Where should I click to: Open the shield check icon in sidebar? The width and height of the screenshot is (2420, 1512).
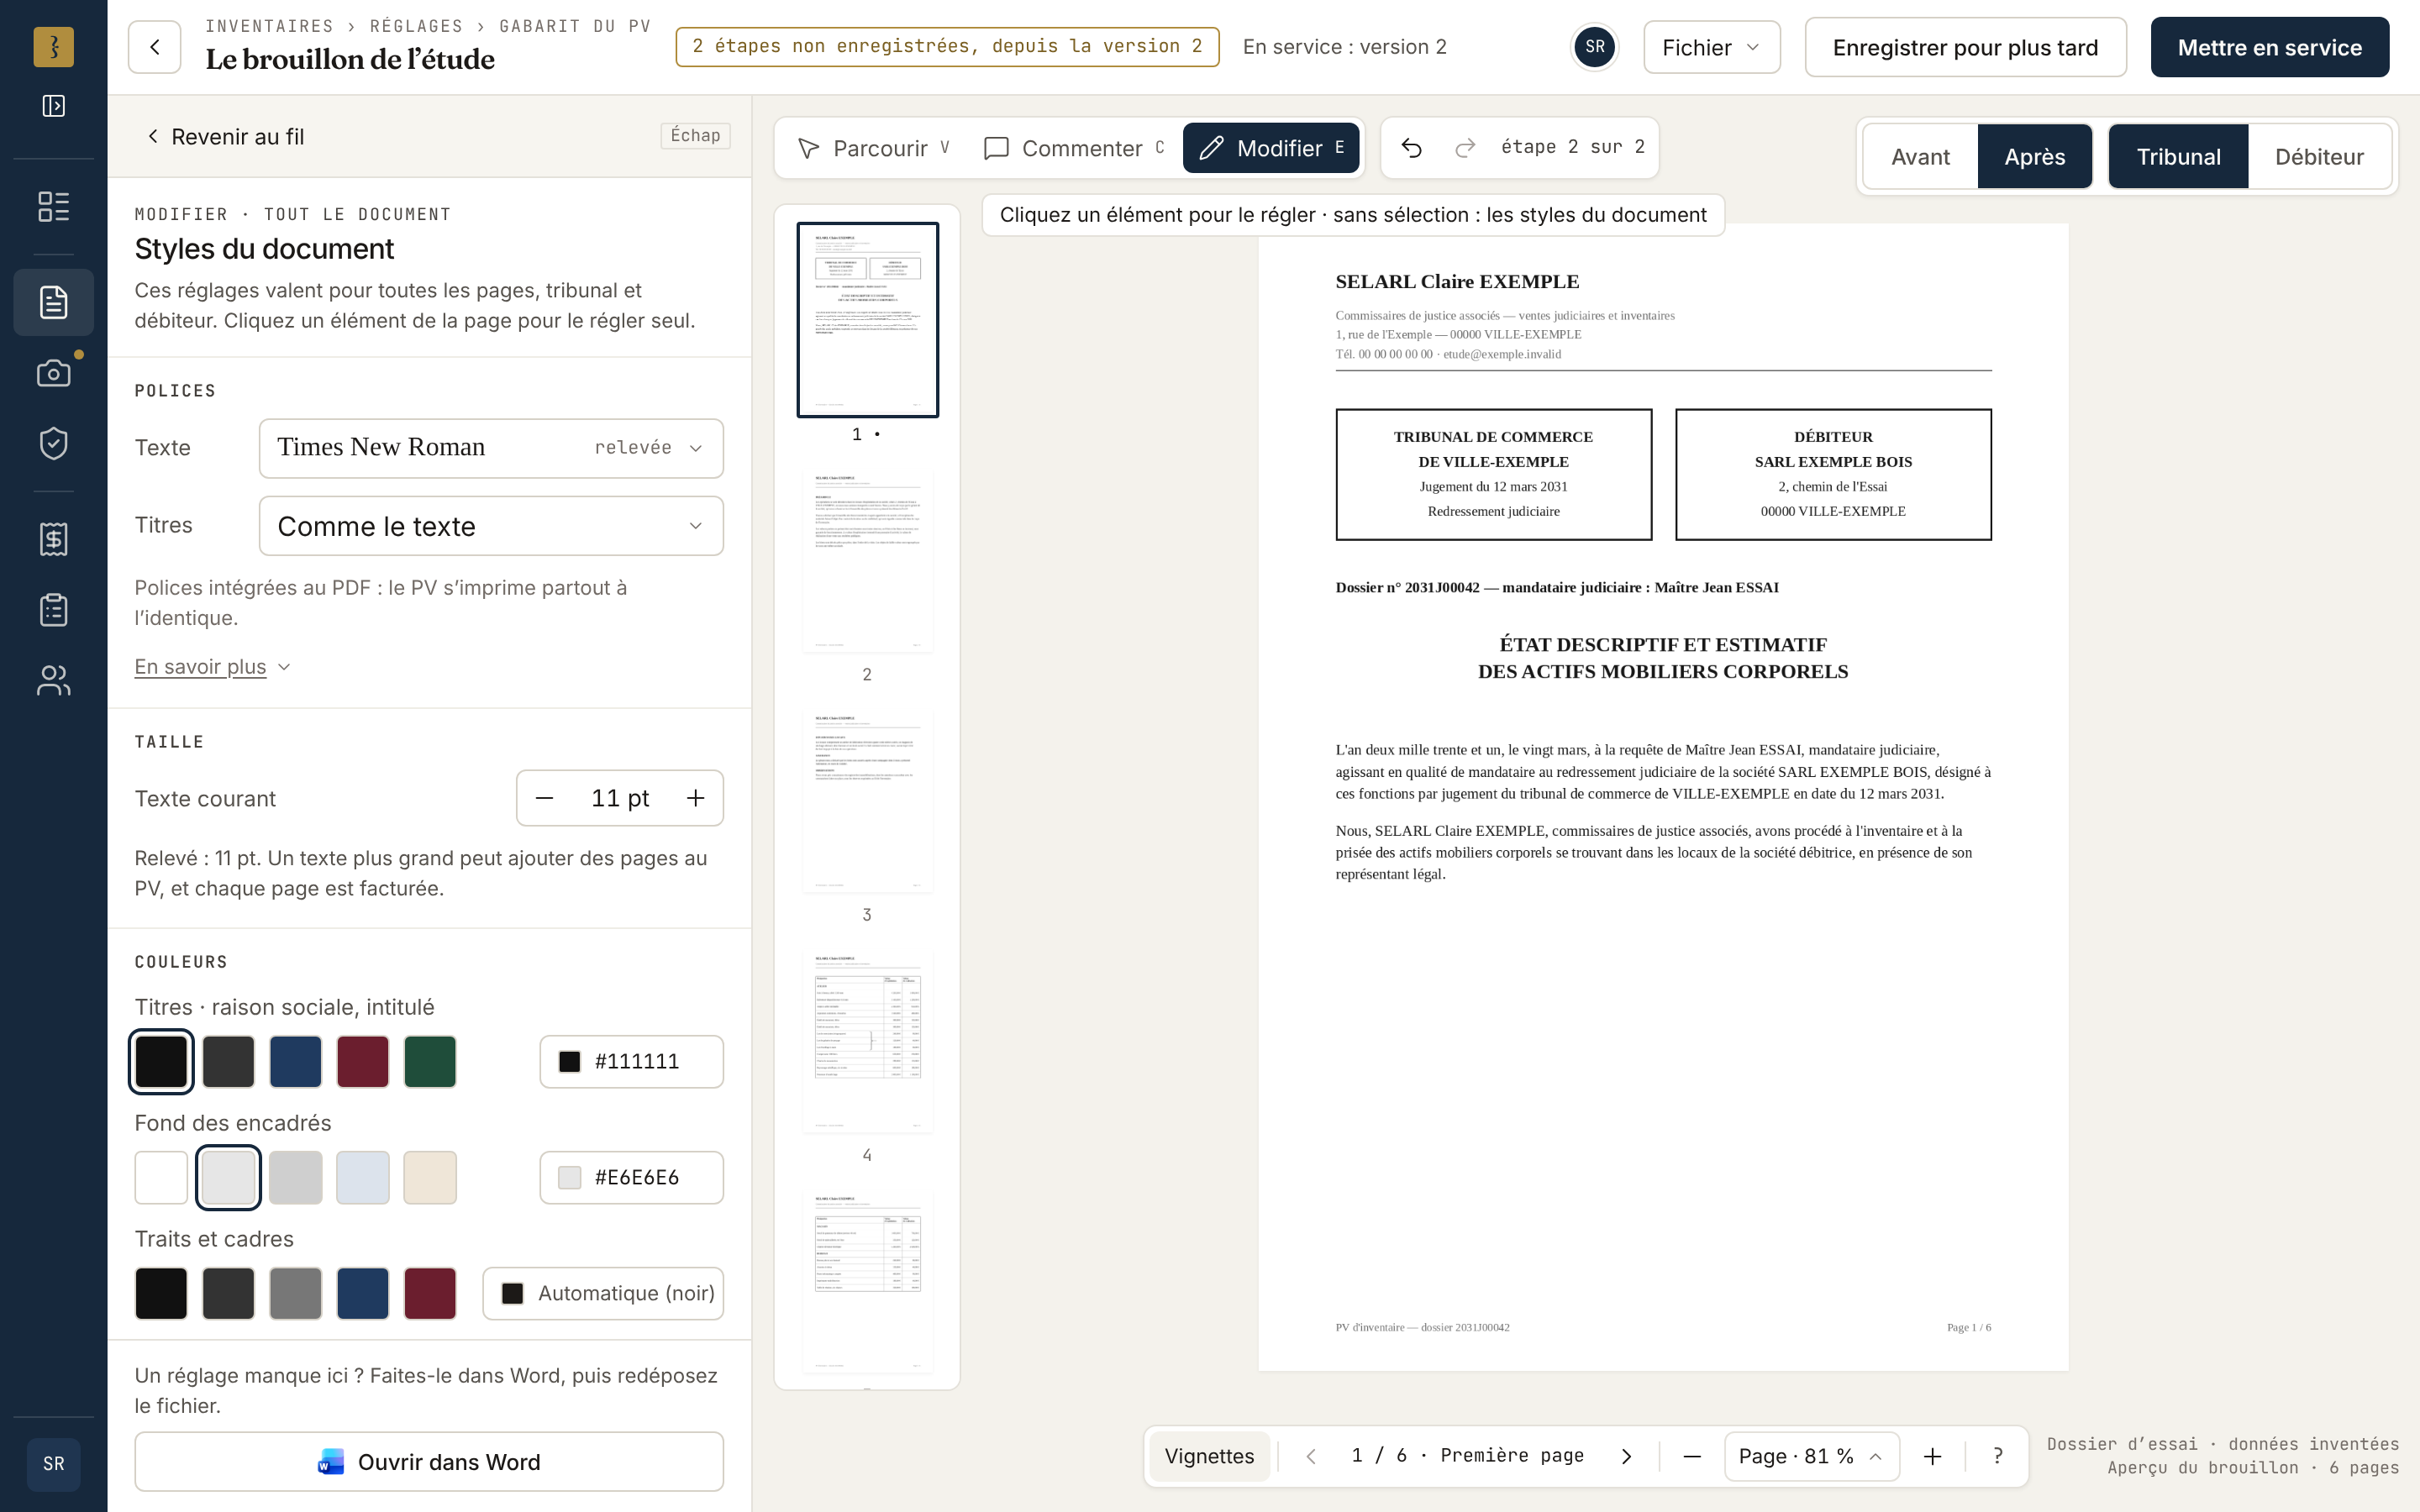(54, 443)
